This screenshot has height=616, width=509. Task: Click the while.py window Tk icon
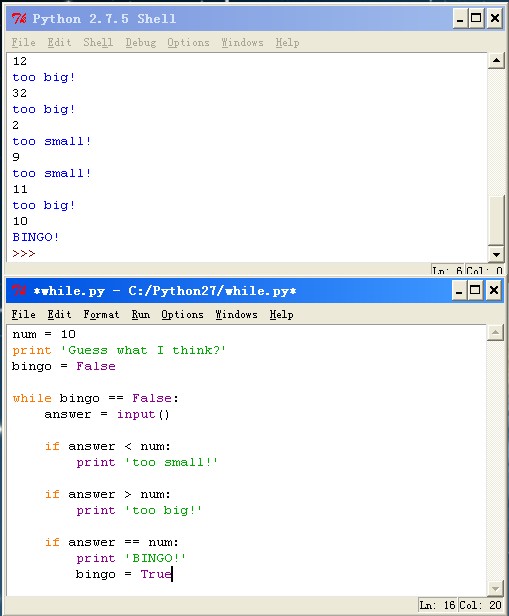tap(18, 291)
